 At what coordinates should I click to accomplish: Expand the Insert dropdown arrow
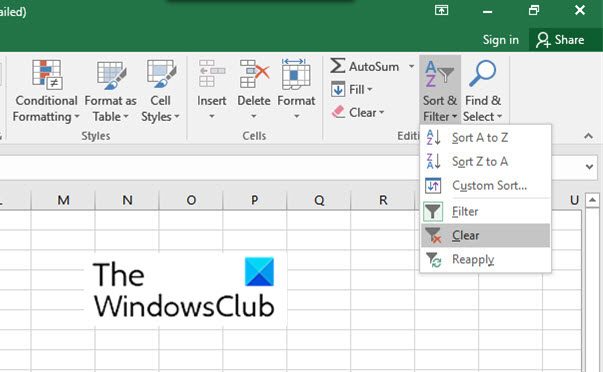point(212,116)
